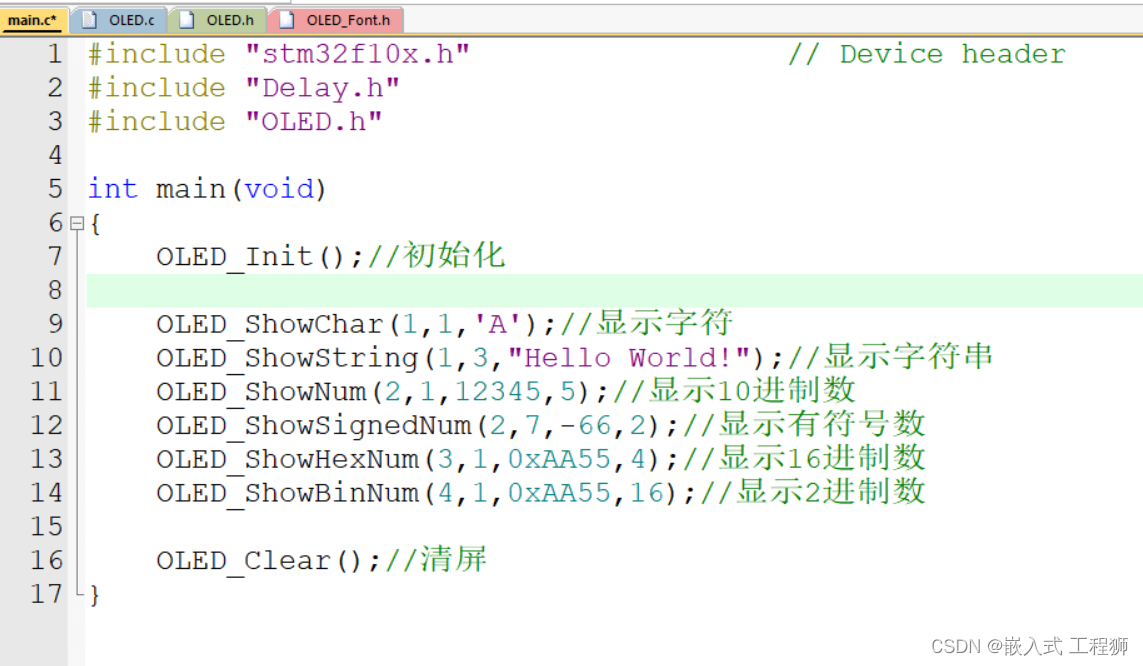Screen dimensions: 1143x666
Task: Collapse the main function fold marker
Action: pos(77,224)
